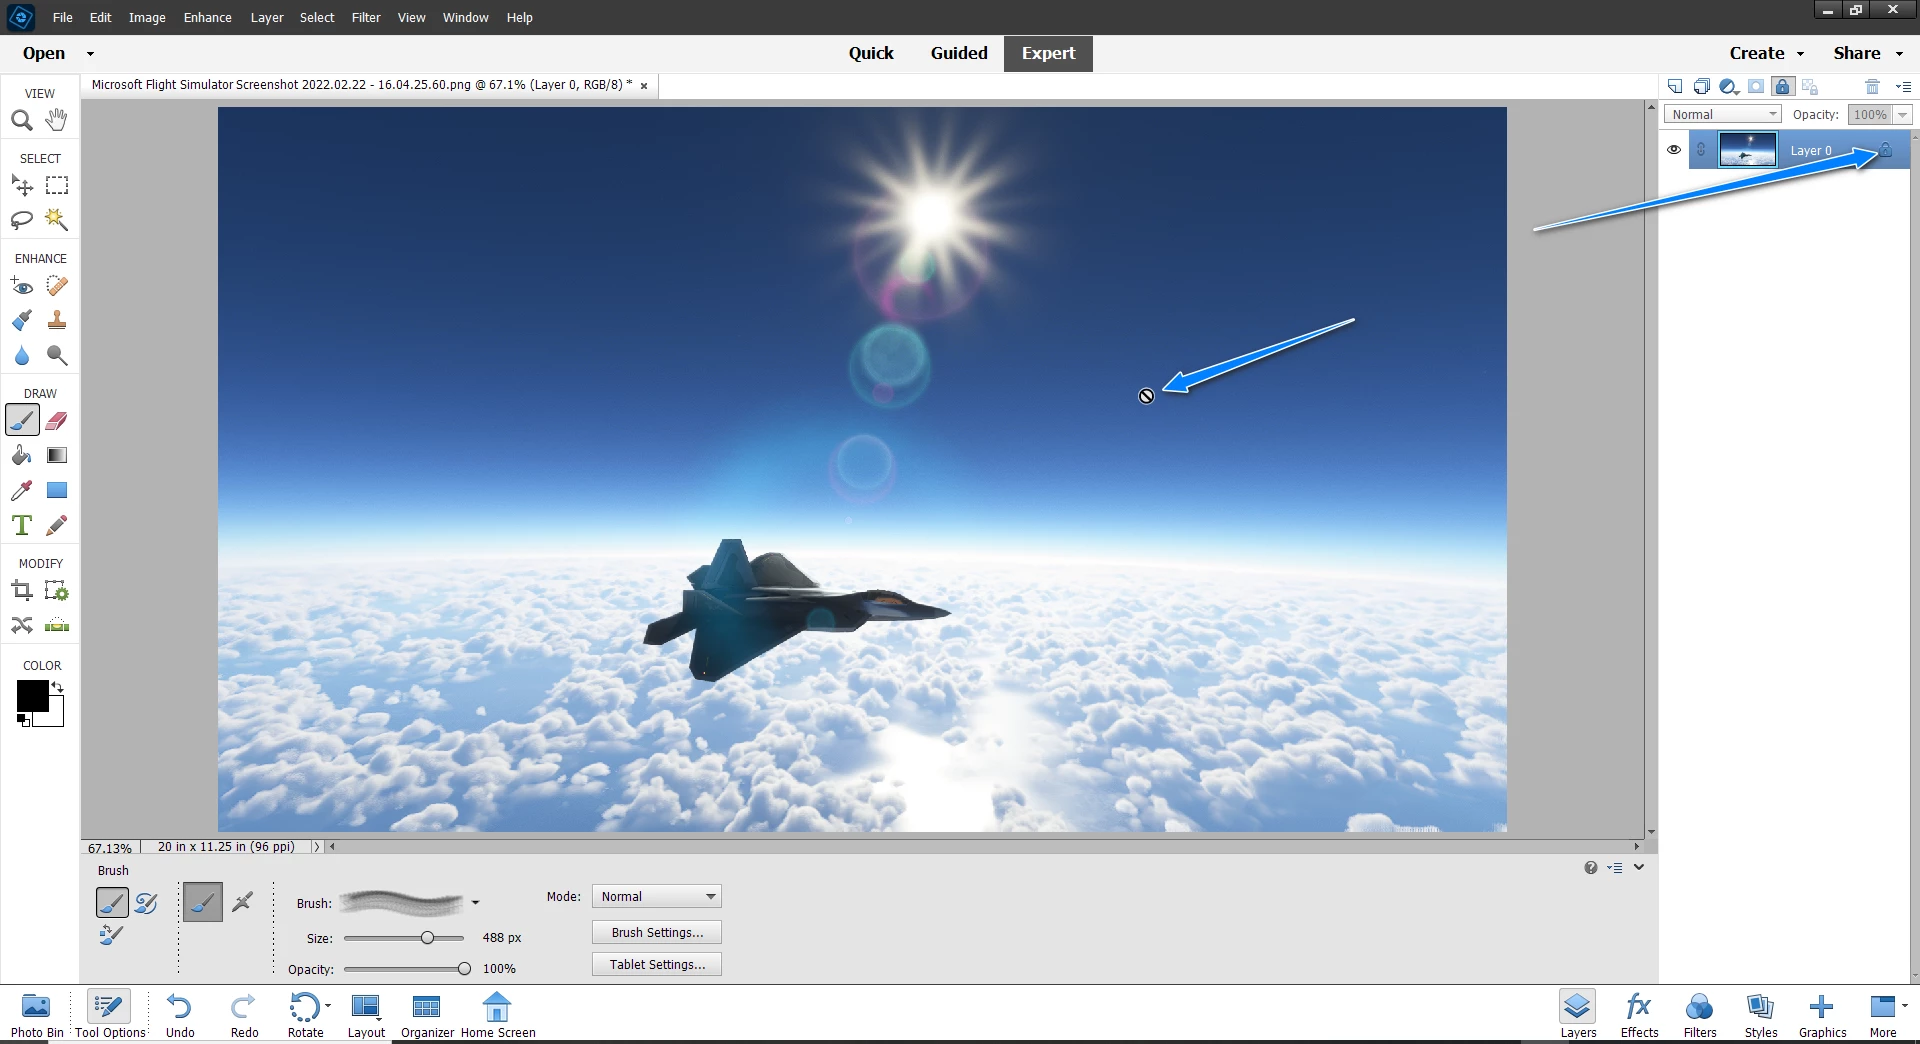Toggle the lock all pixels button
The height and width of the screenshot is (1044, 1920).
tap(1783, 87)
